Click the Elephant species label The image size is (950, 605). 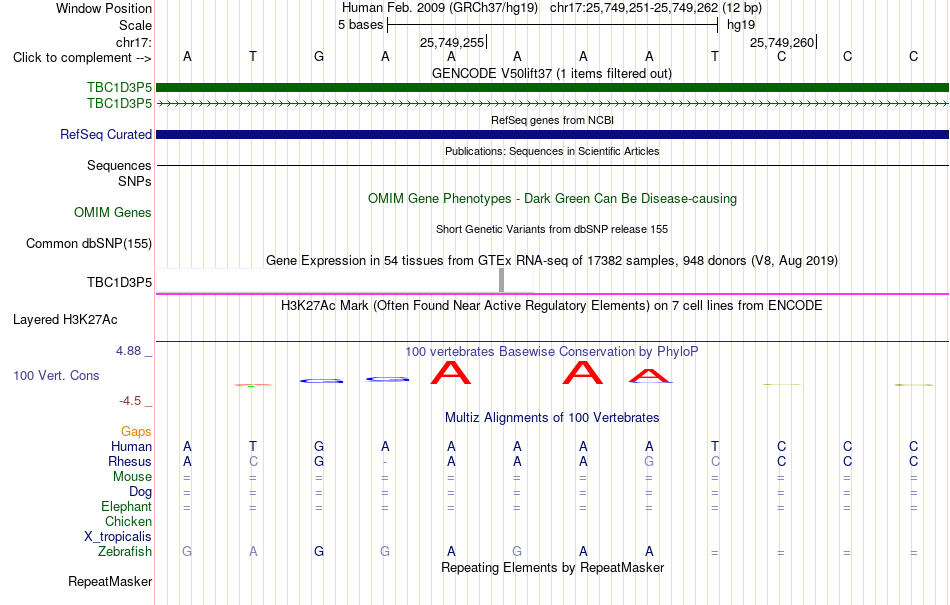click(126, 506)
